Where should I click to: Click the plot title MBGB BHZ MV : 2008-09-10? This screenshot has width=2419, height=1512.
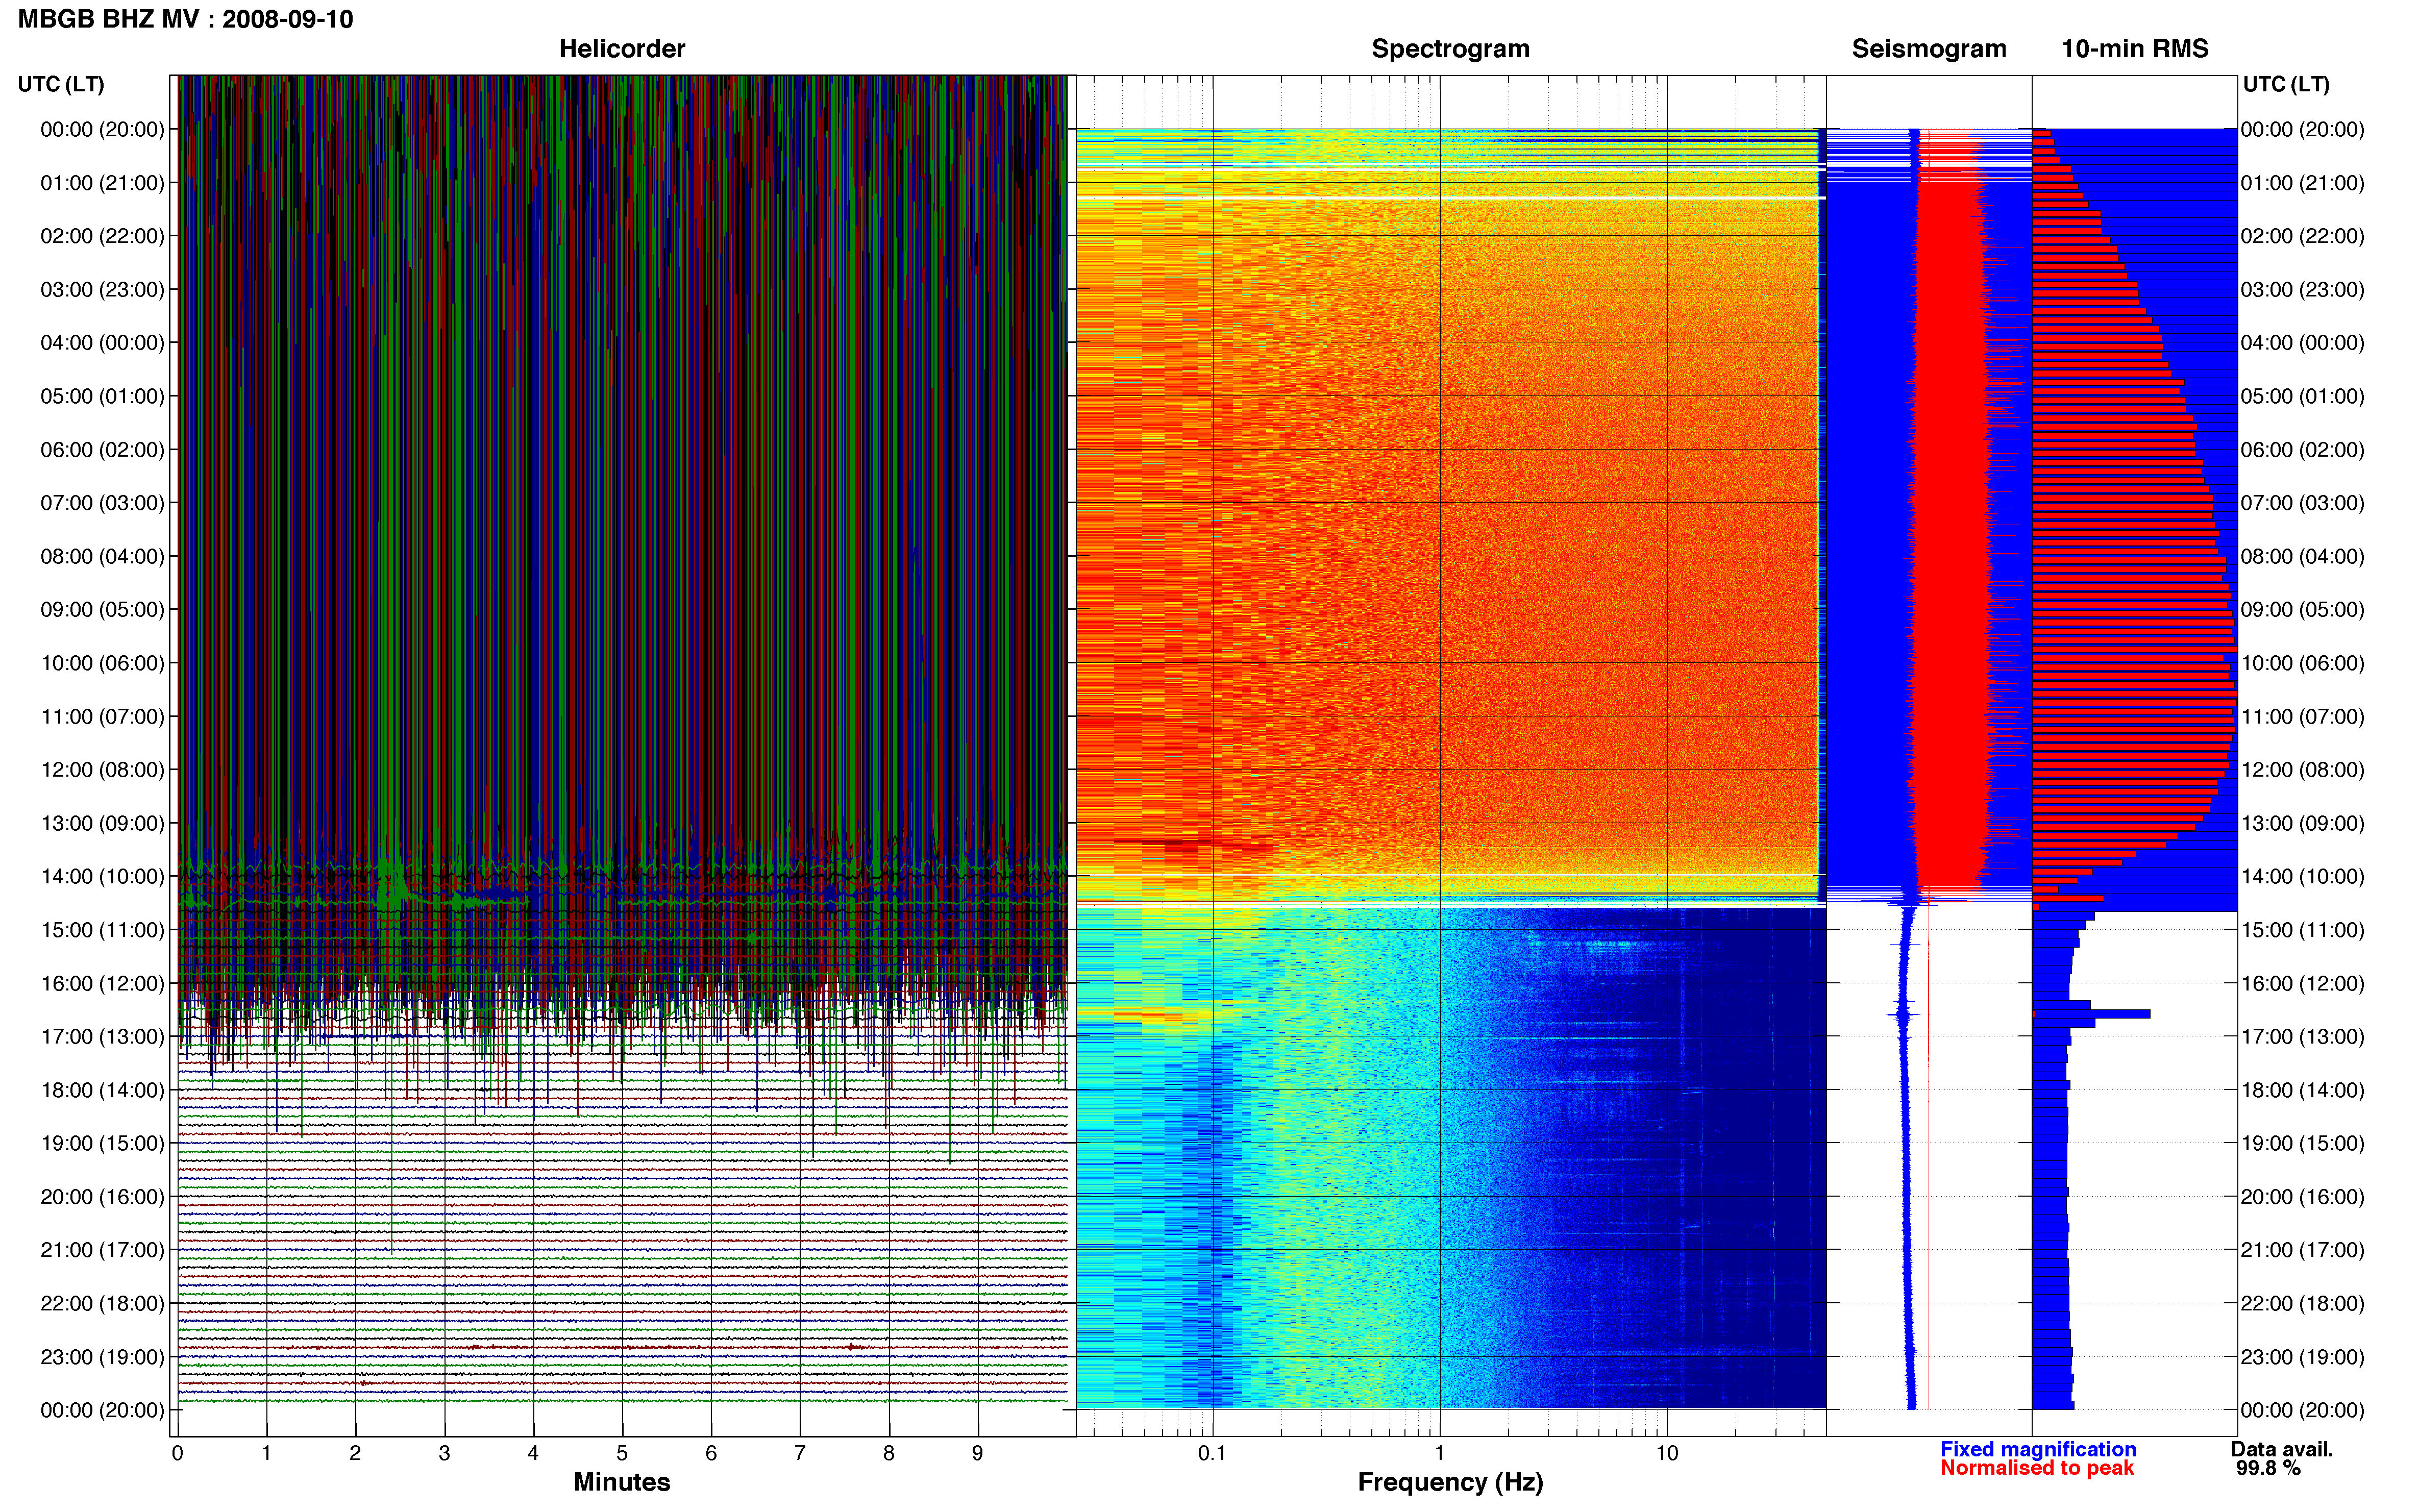tap(185, 19)
